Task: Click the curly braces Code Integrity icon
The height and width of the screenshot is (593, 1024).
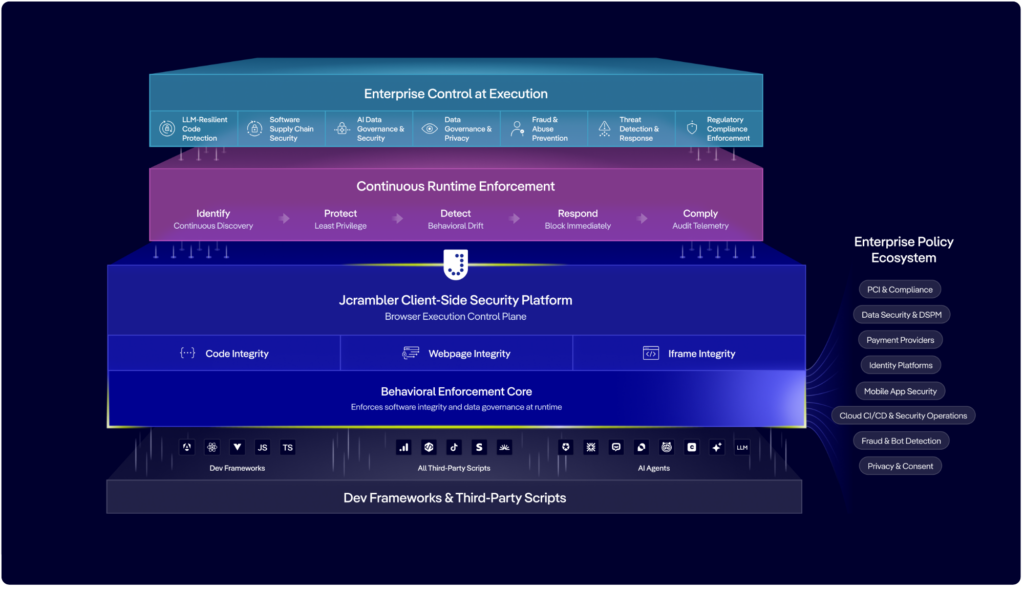Action: click(x=187, y=353)
